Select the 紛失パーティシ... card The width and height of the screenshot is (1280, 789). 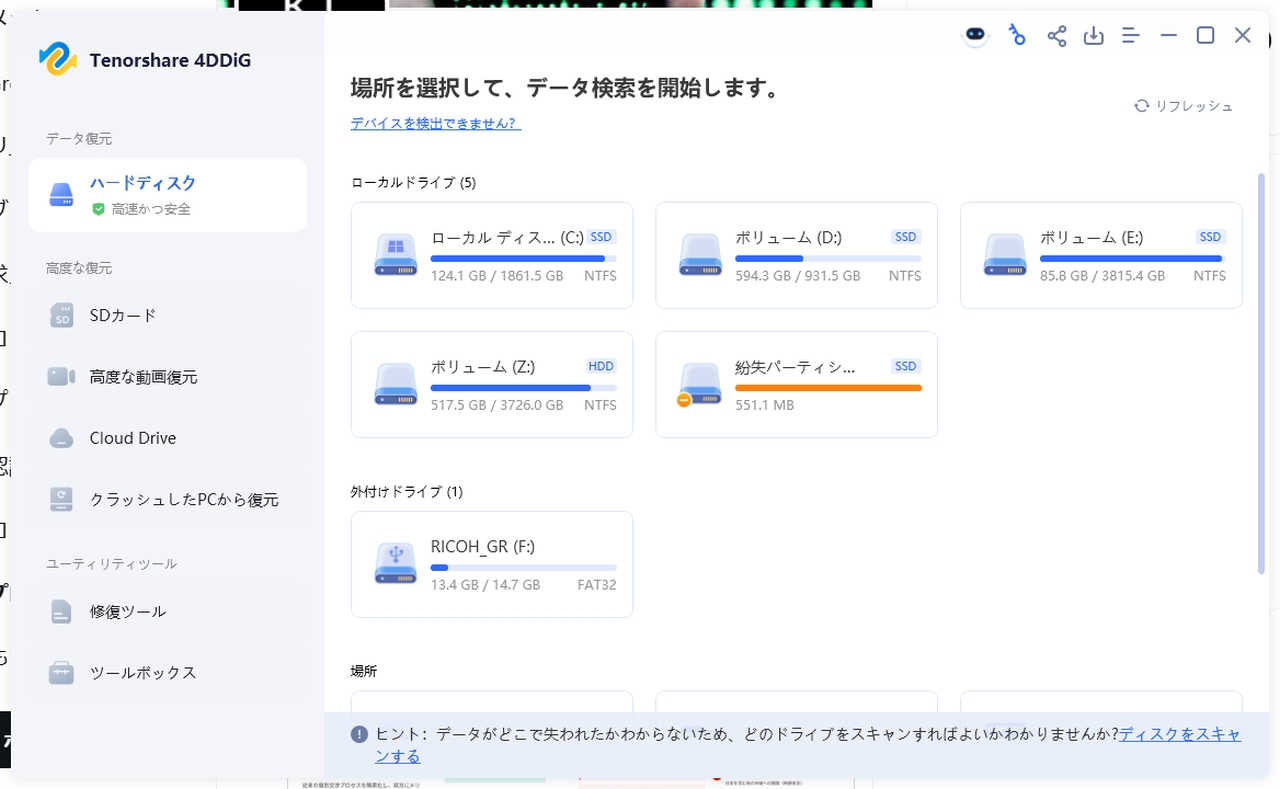(x=796, y=384)
